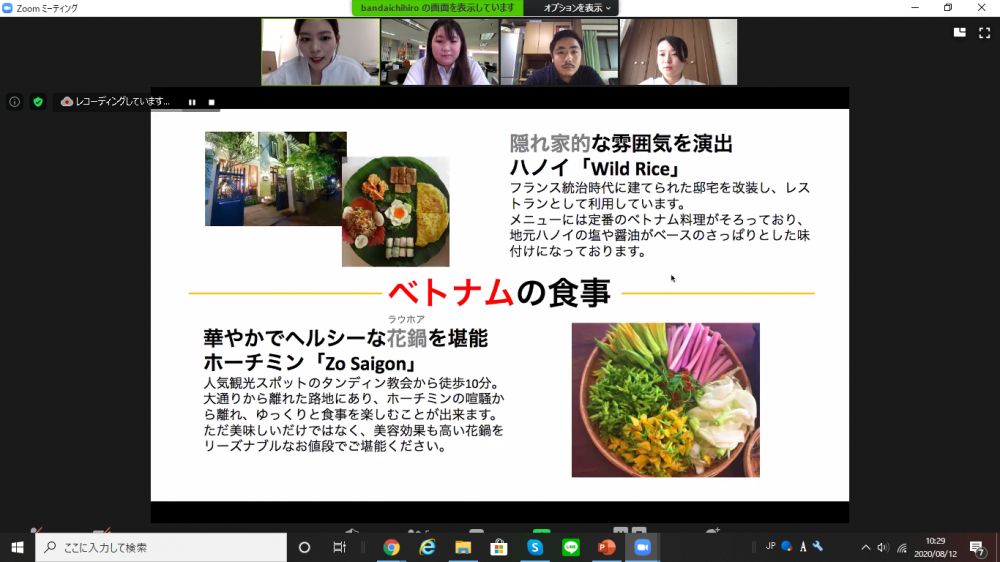
Task: Click the ホーチミン「Zo Saigon」 heading text
Action: click(x=311, y=363)
